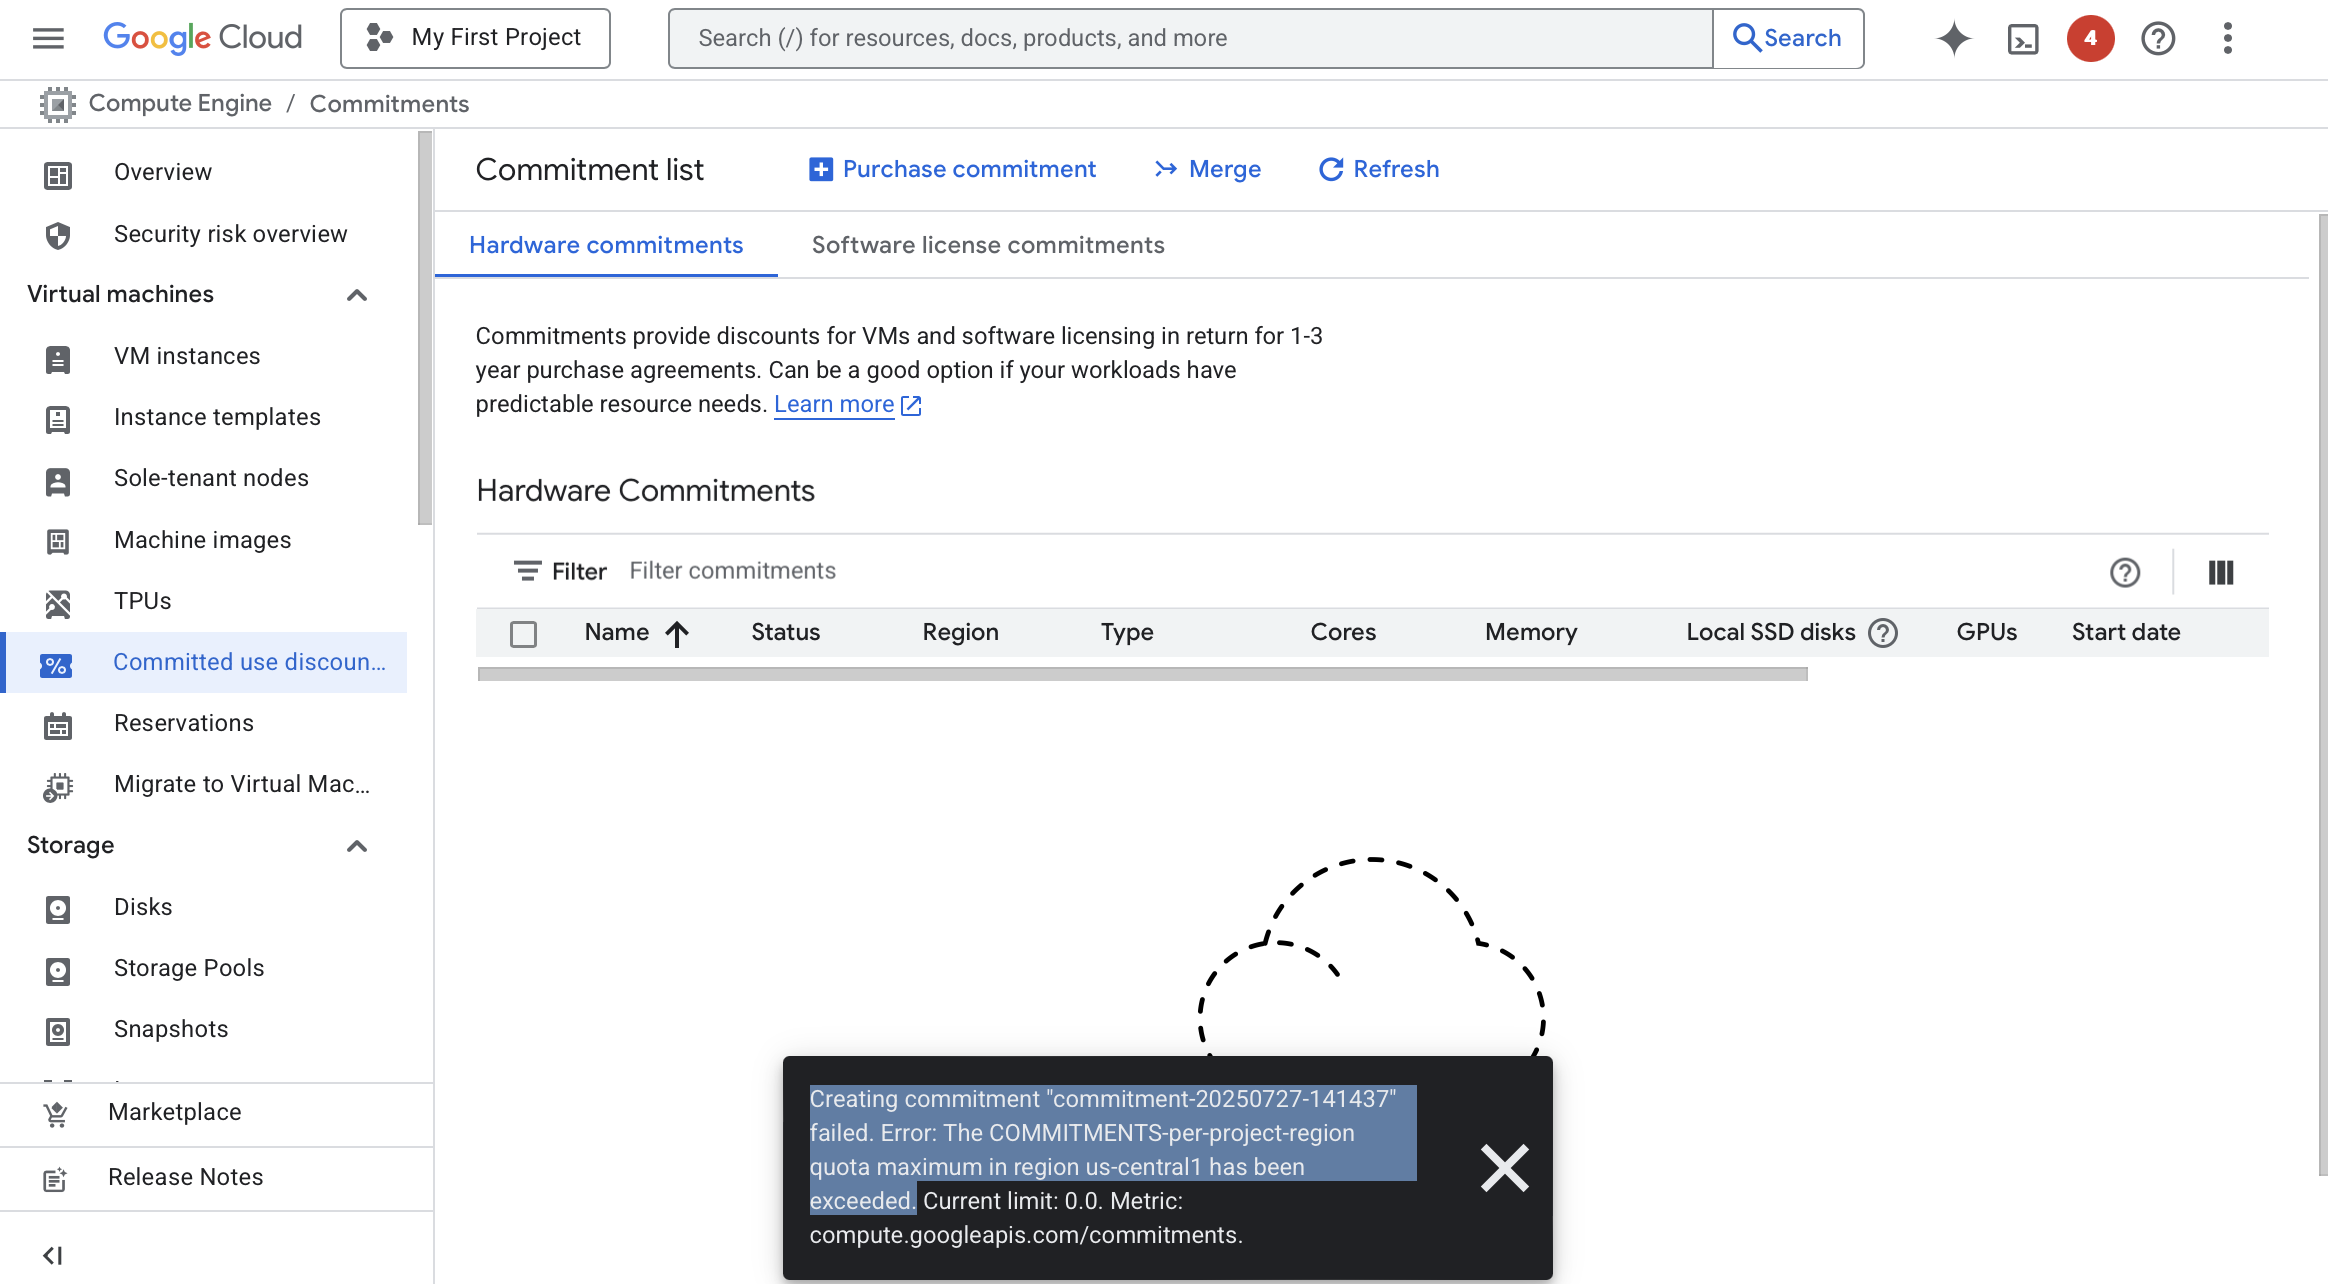Screen dimensions: 2328x1284
Task: Open the My First Project selector
Action: [x=475, y=38]
